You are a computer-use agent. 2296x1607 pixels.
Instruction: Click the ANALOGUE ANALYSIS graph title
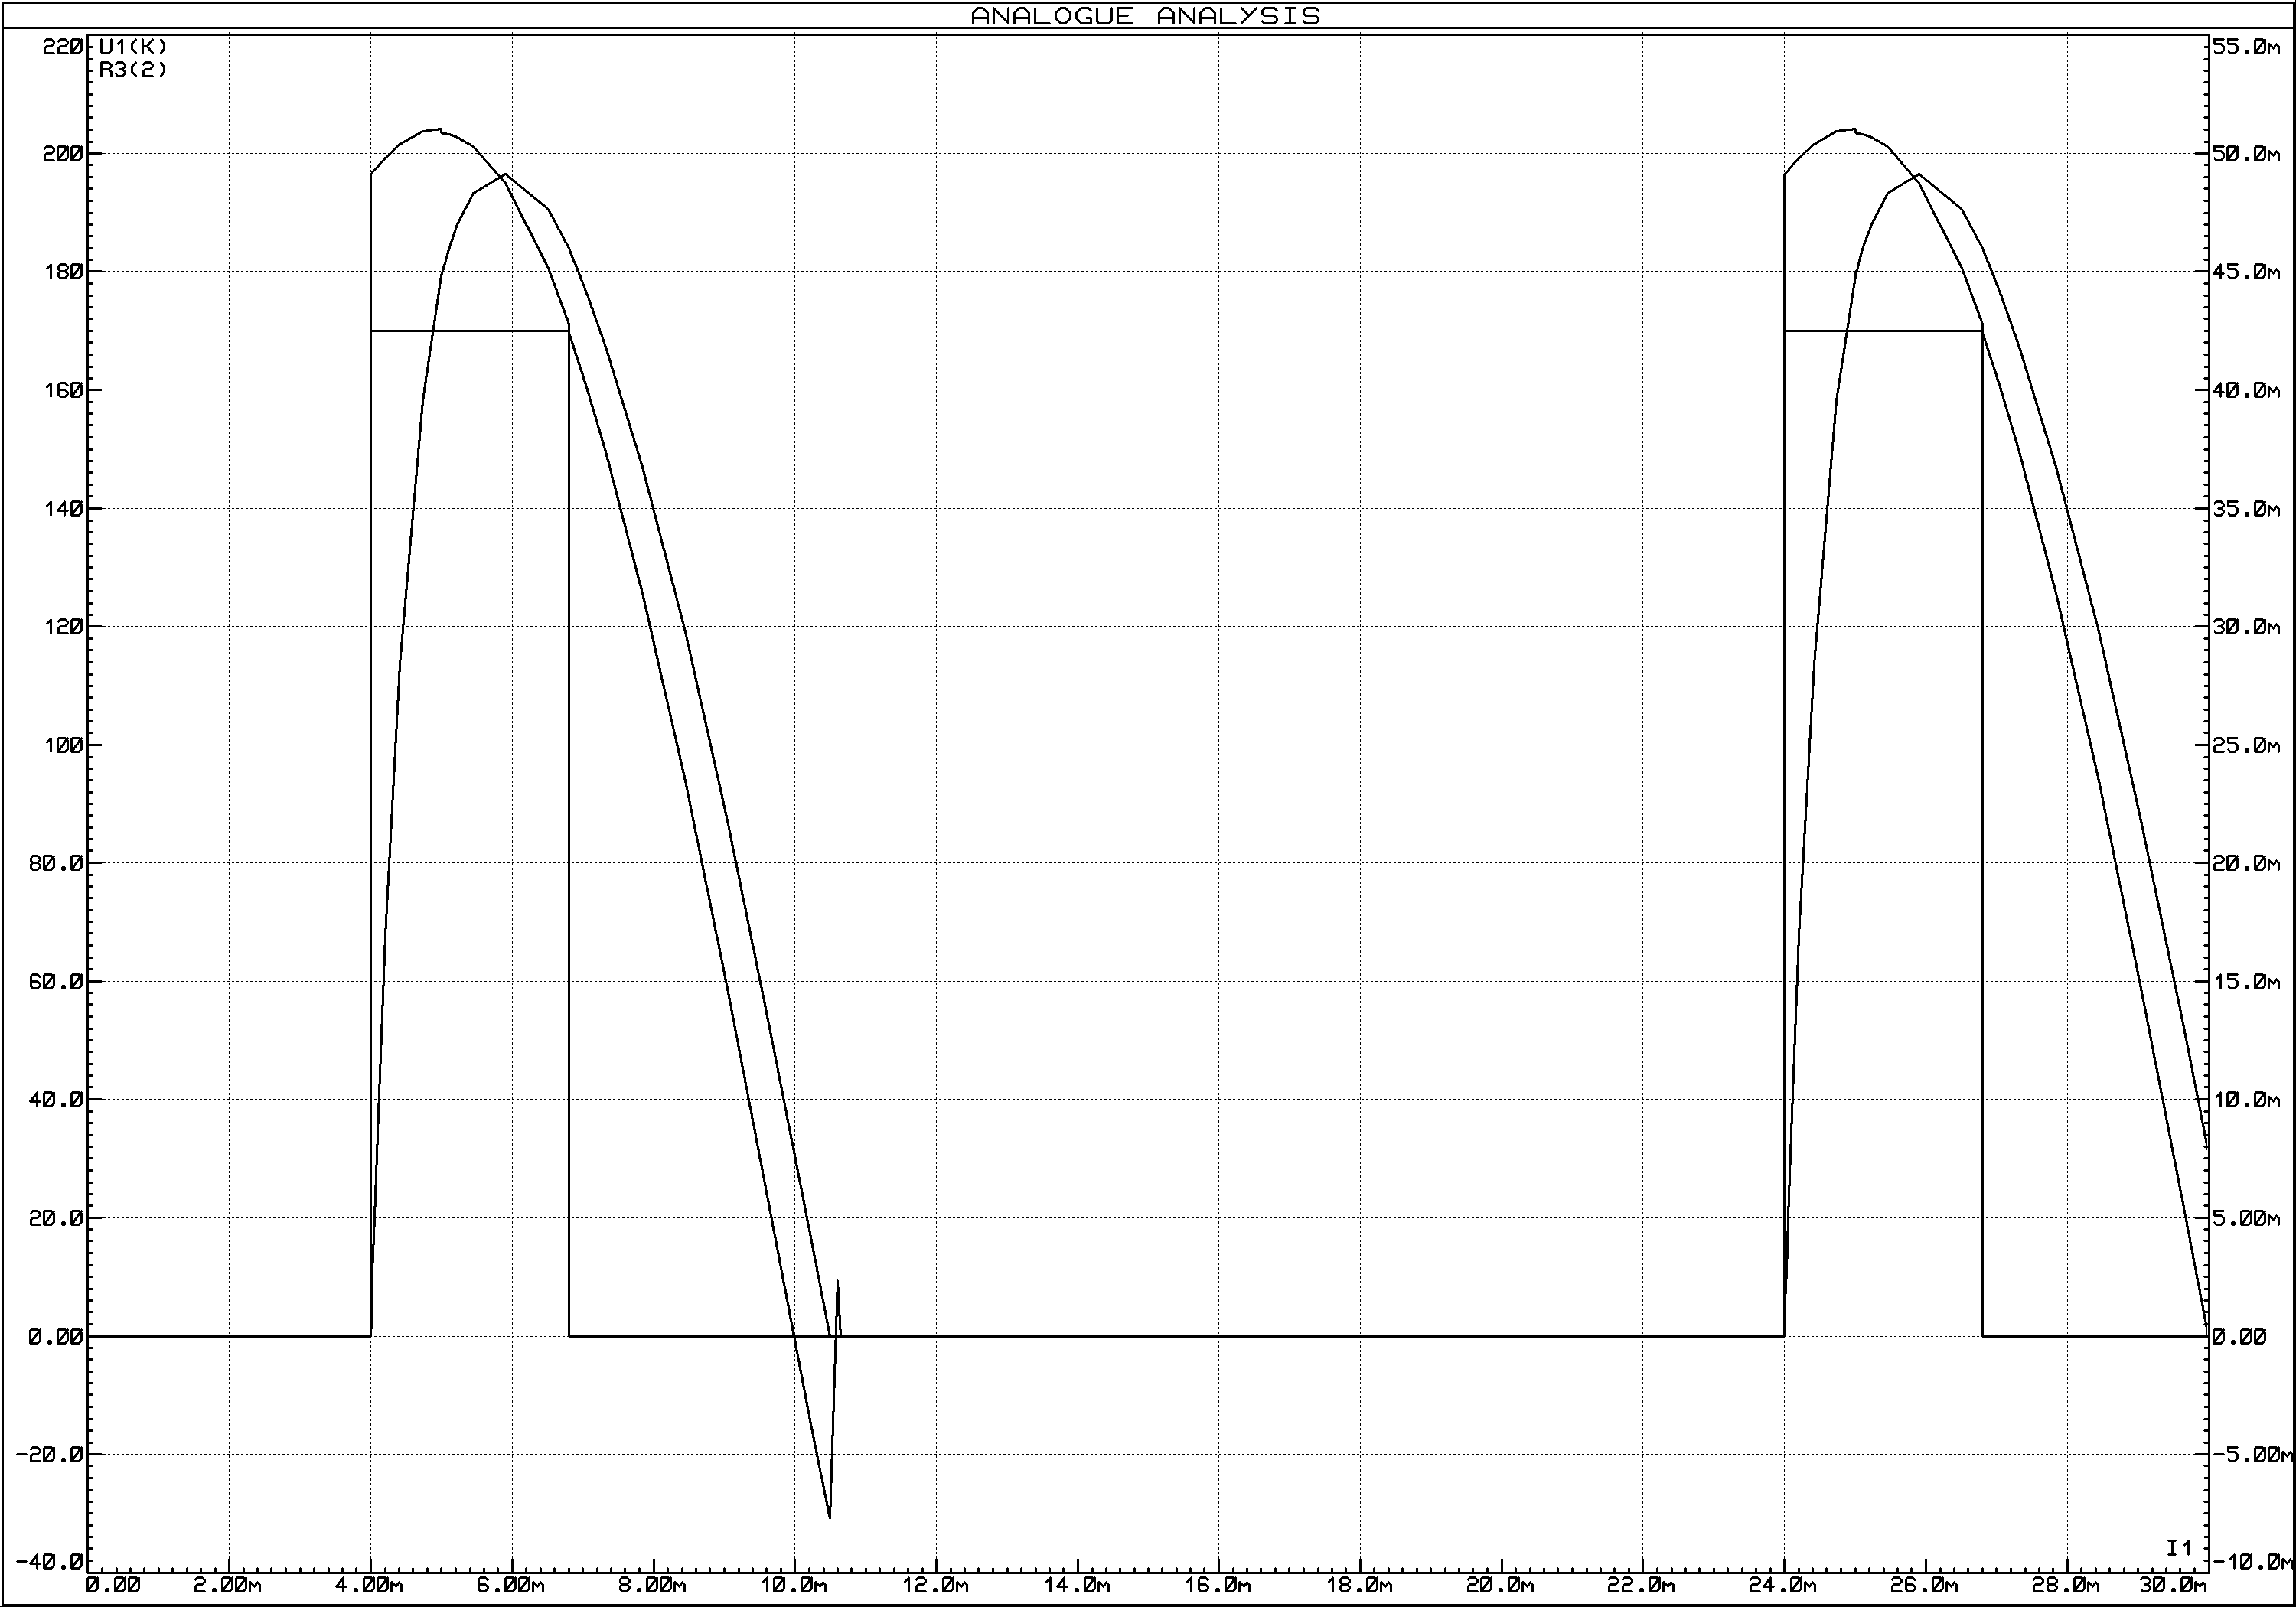1145,16
